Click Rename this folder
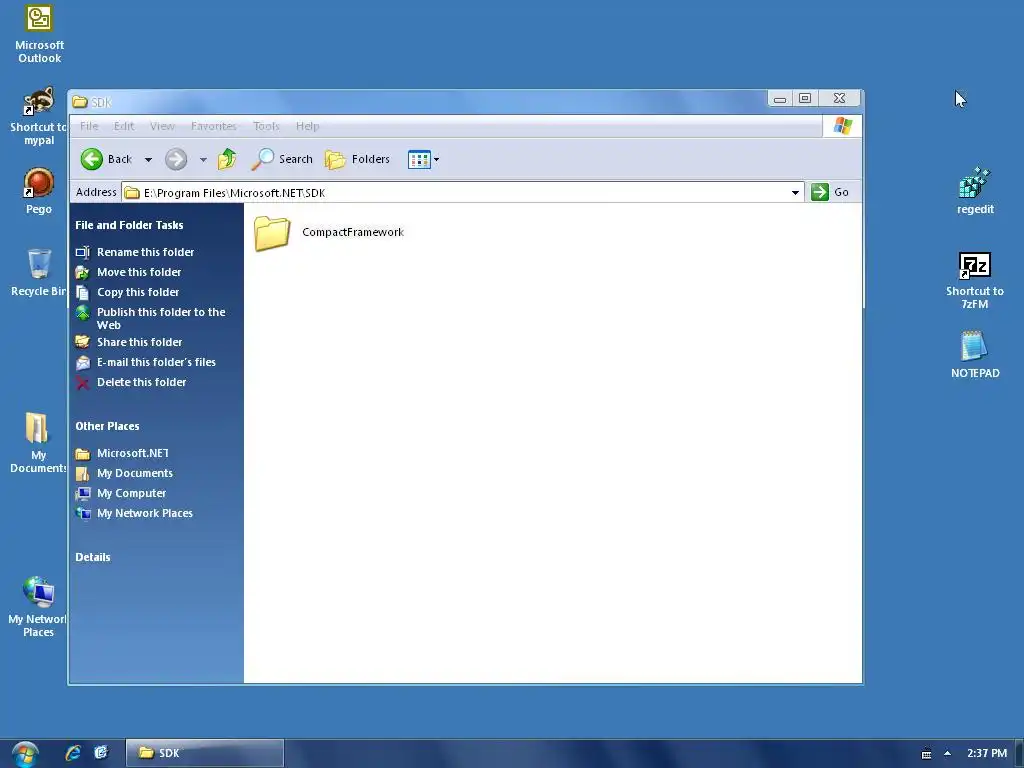1024x768 pixels. [145, 252]
